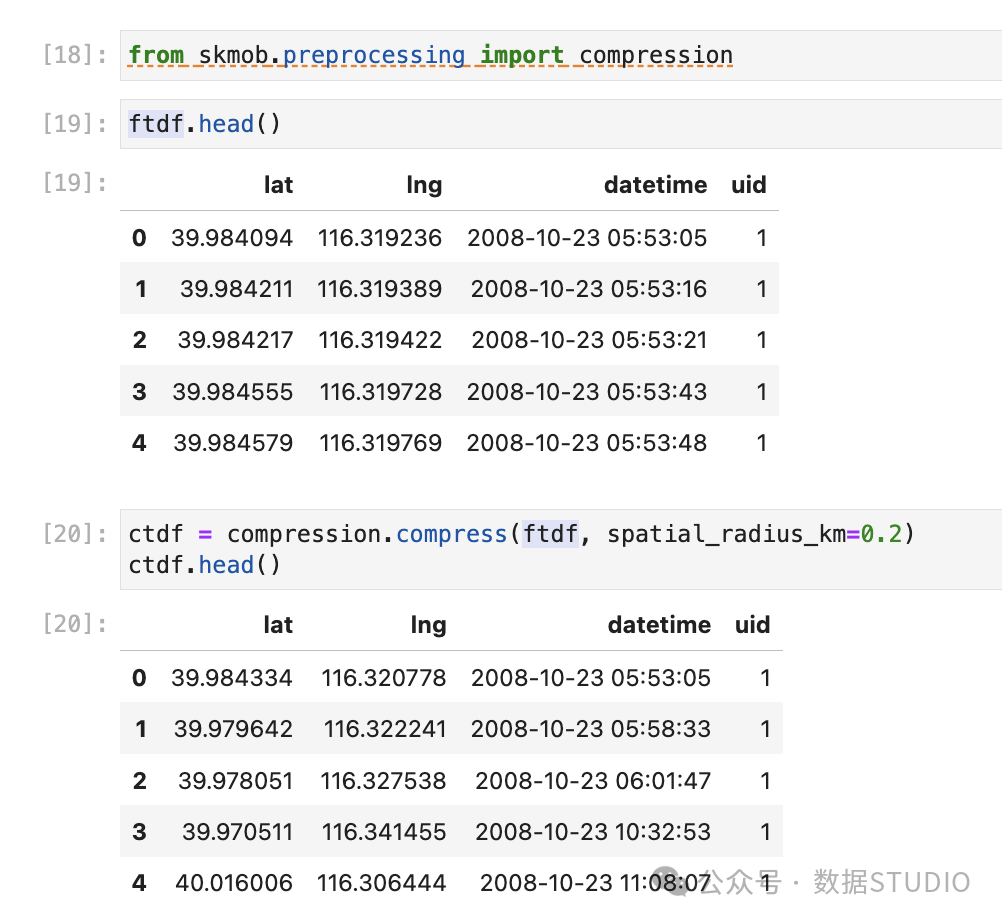Select the lat value 39.978051
The width and height of the screenshot is (1002, 922).
[x=235, y=781]
